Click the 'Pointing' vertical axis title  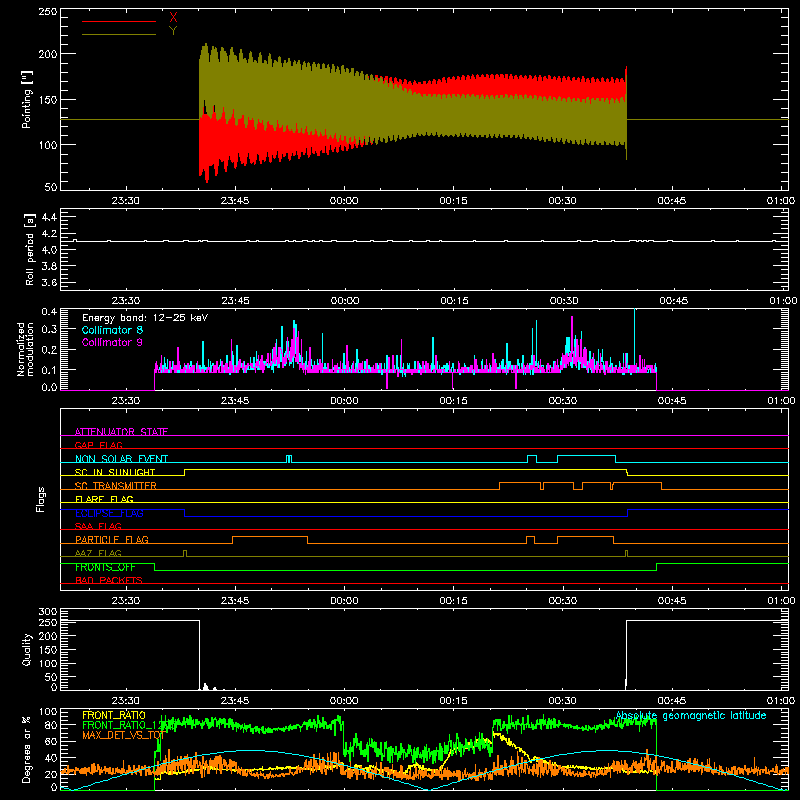pyautogui.click(x=27, y=99)
